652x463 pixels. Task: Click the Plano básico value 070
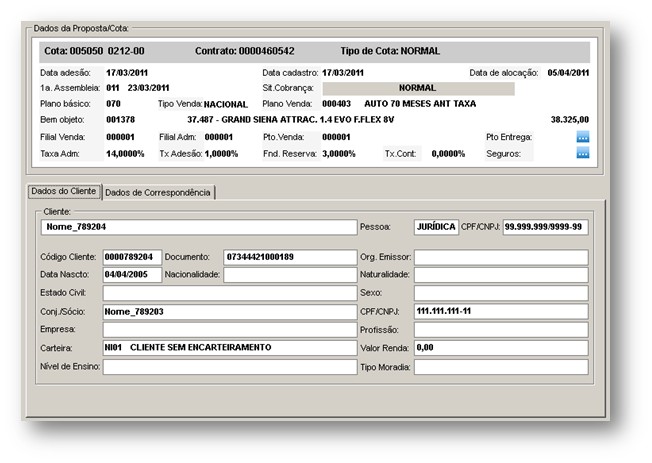click(114, 104)
